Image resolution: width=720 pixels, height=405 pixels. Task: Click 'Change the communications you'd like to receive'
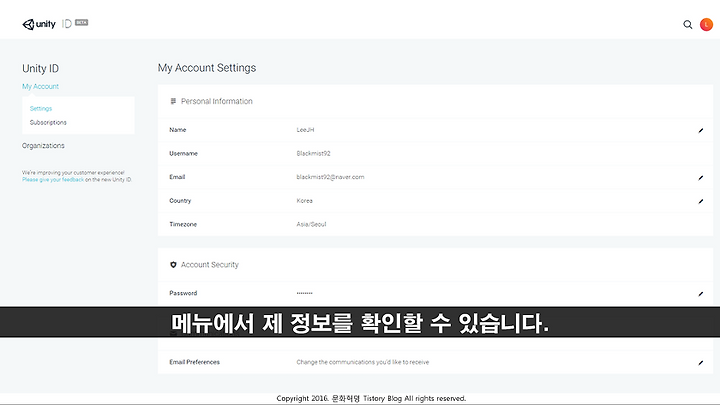363,362
